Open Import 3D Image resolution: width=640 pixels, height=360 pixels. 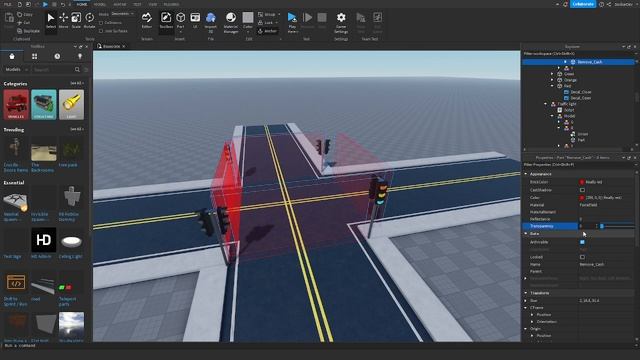pyautogui.click(x=211, y=22)
